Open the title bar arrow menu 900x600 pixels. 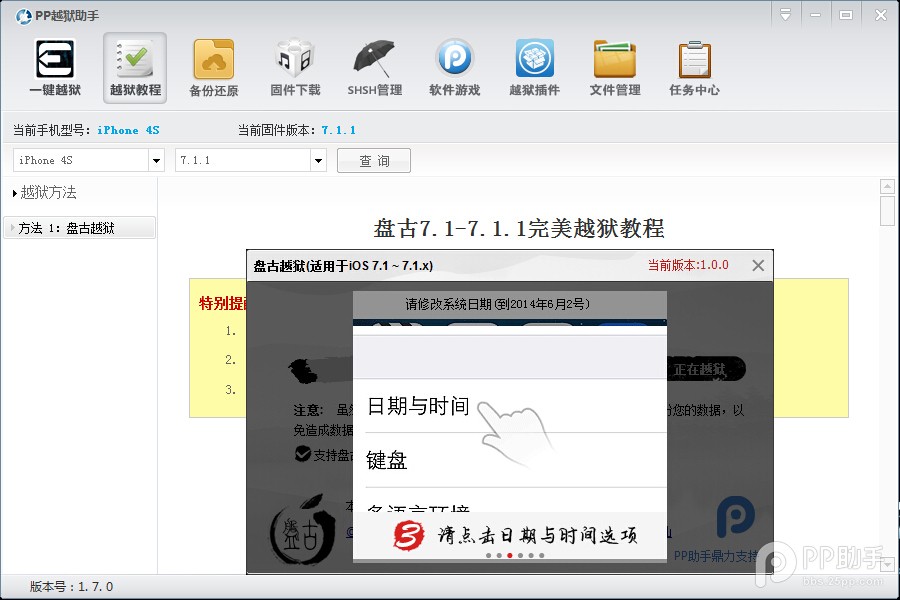tap(785, 14)
